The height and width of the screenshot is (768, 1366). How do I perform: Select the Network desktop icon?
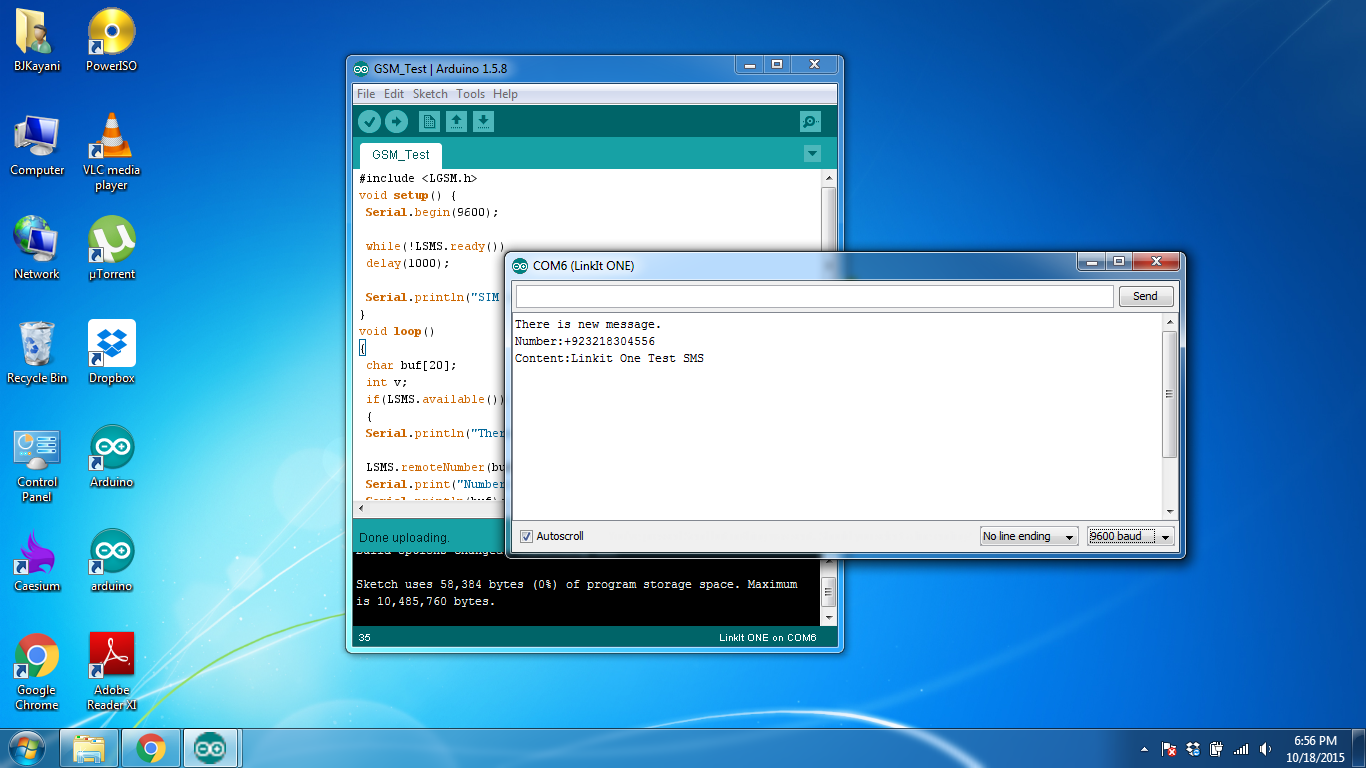(36, 249)
